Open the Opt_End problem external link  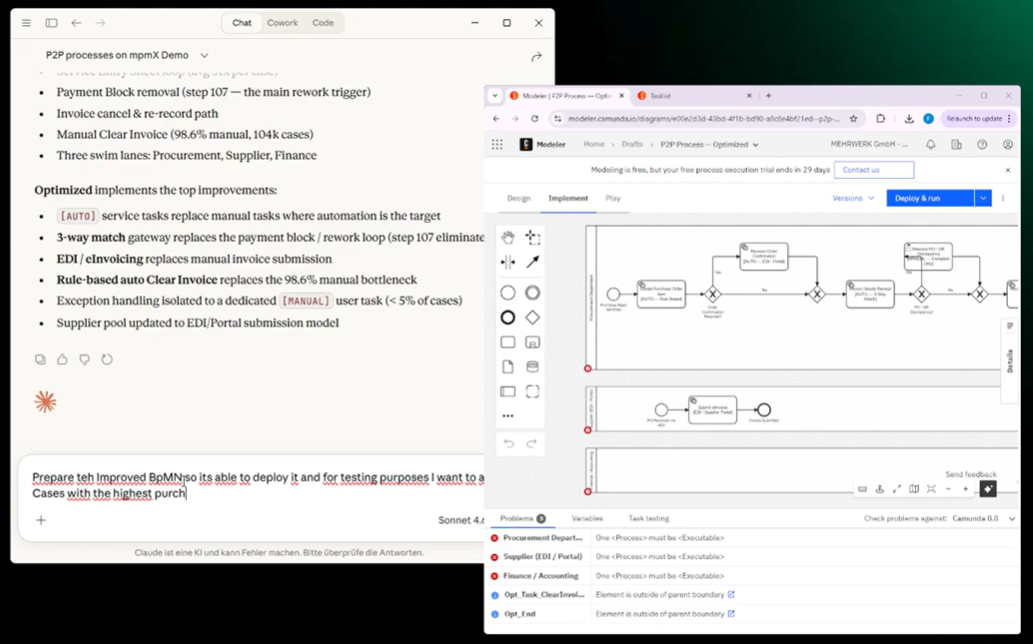[x=731, y=614]
